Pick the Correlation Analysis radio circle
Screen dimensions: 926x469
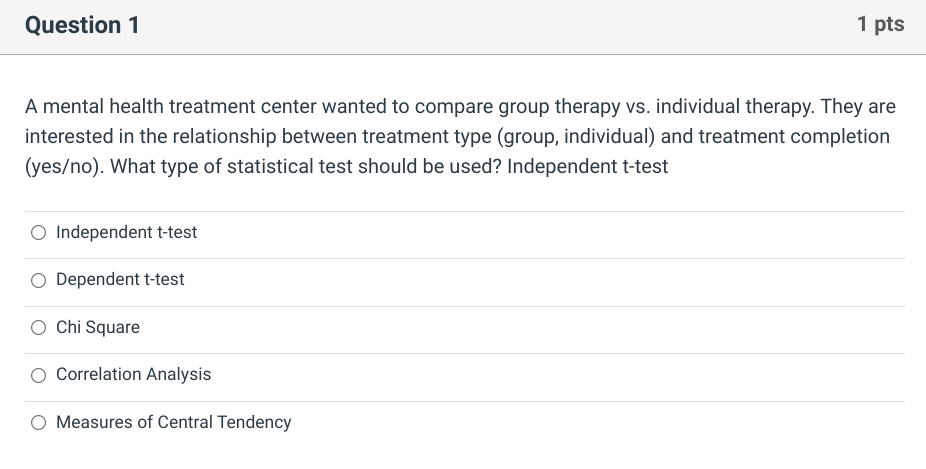[38, 375]
